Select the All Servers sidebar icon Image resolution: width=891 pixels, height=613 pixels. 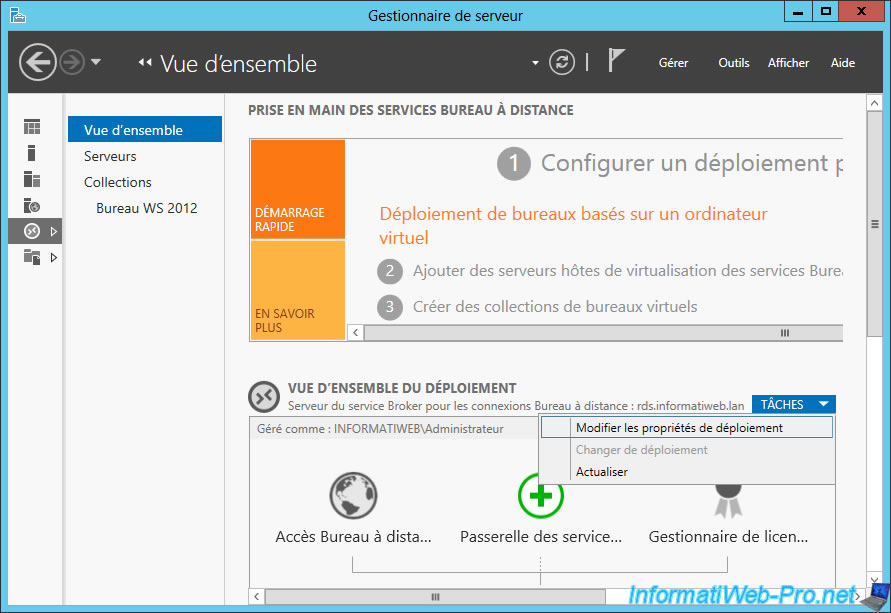click(x=32, y=179)
